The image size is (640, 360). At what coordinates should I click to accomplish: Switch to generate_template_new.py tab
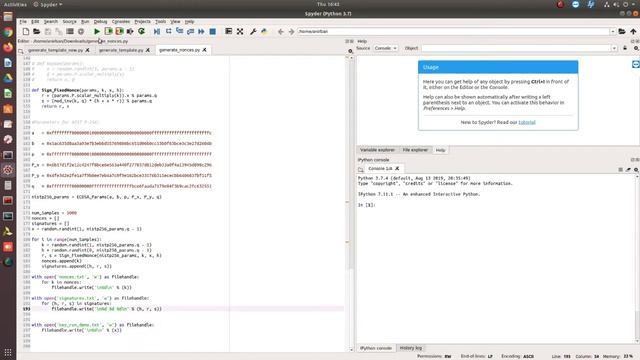pyautogui.click(x=56, y=50)
